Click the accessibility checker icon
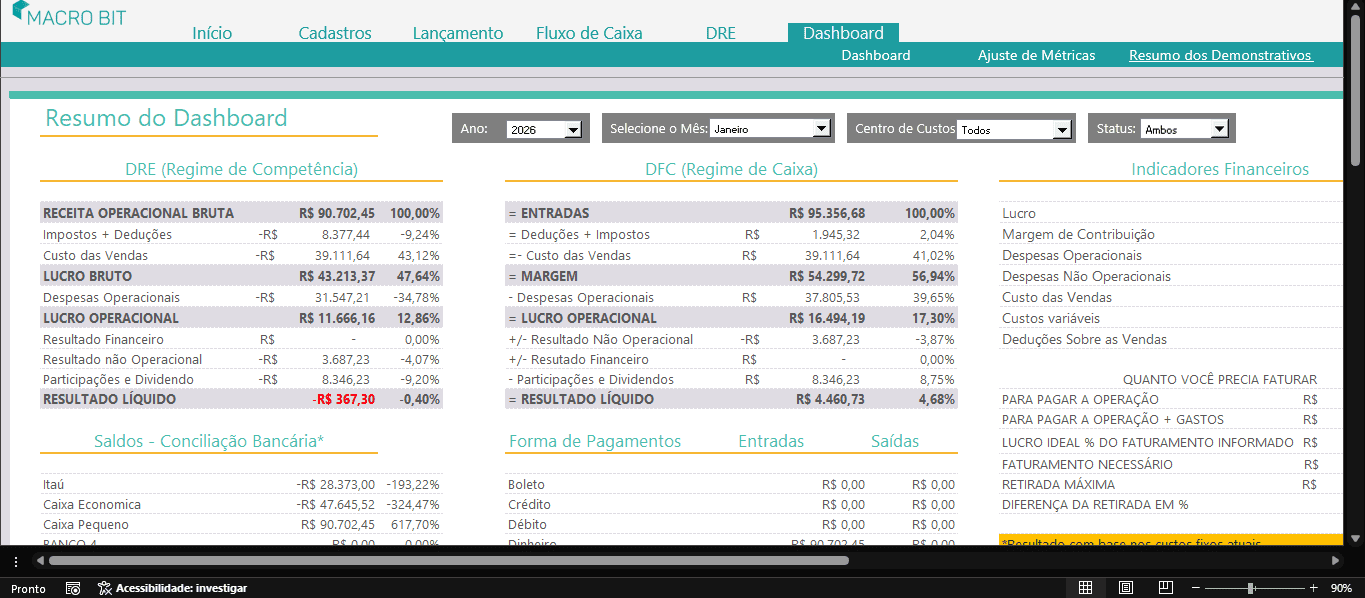 [104, 588]
